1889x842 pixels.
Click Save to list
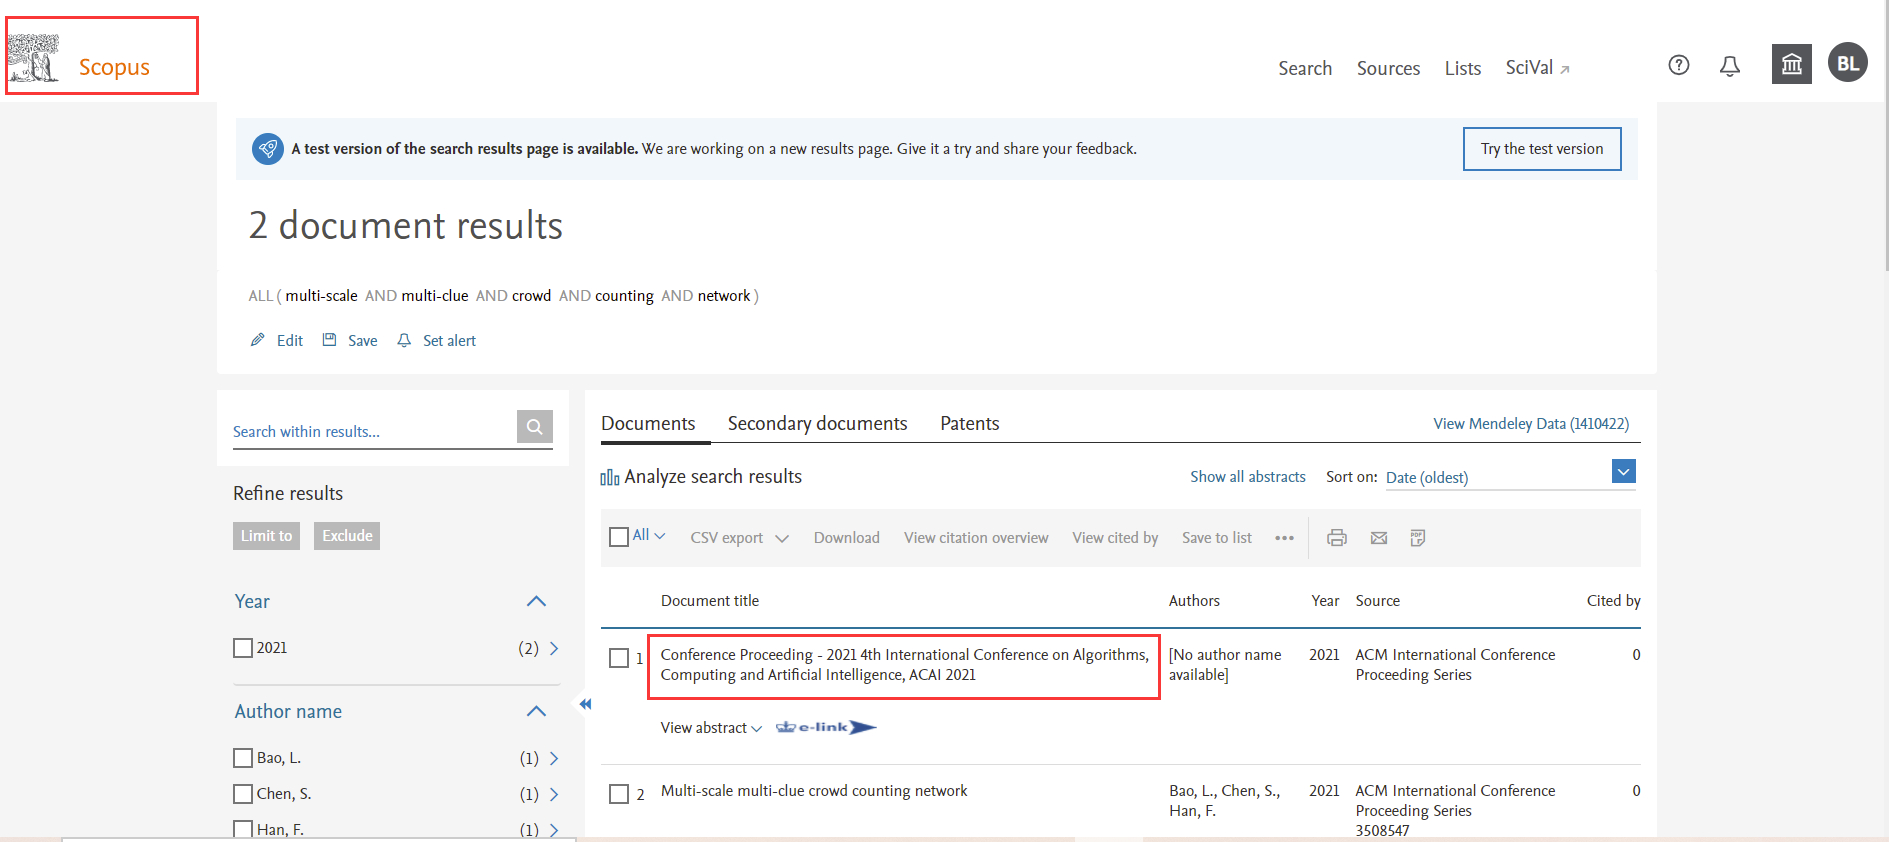pos(1216,538)
